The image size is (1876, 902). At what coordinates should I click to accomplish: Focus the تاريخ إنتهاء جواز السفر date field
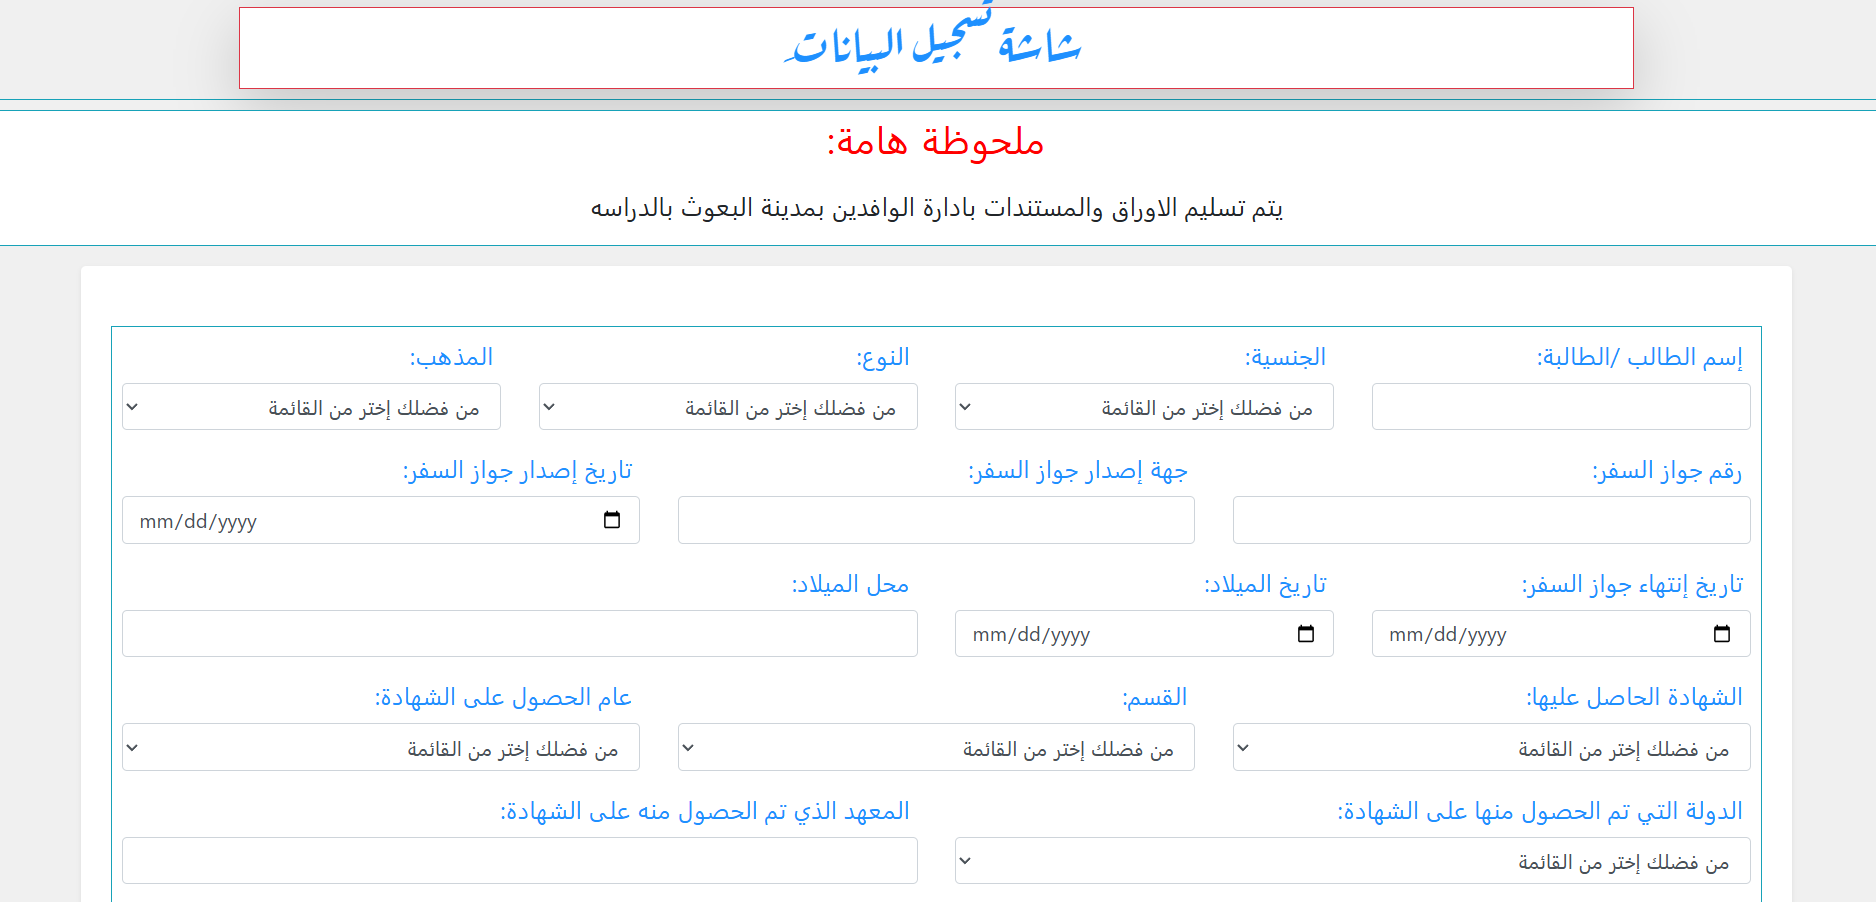(x=1561, y=634)
